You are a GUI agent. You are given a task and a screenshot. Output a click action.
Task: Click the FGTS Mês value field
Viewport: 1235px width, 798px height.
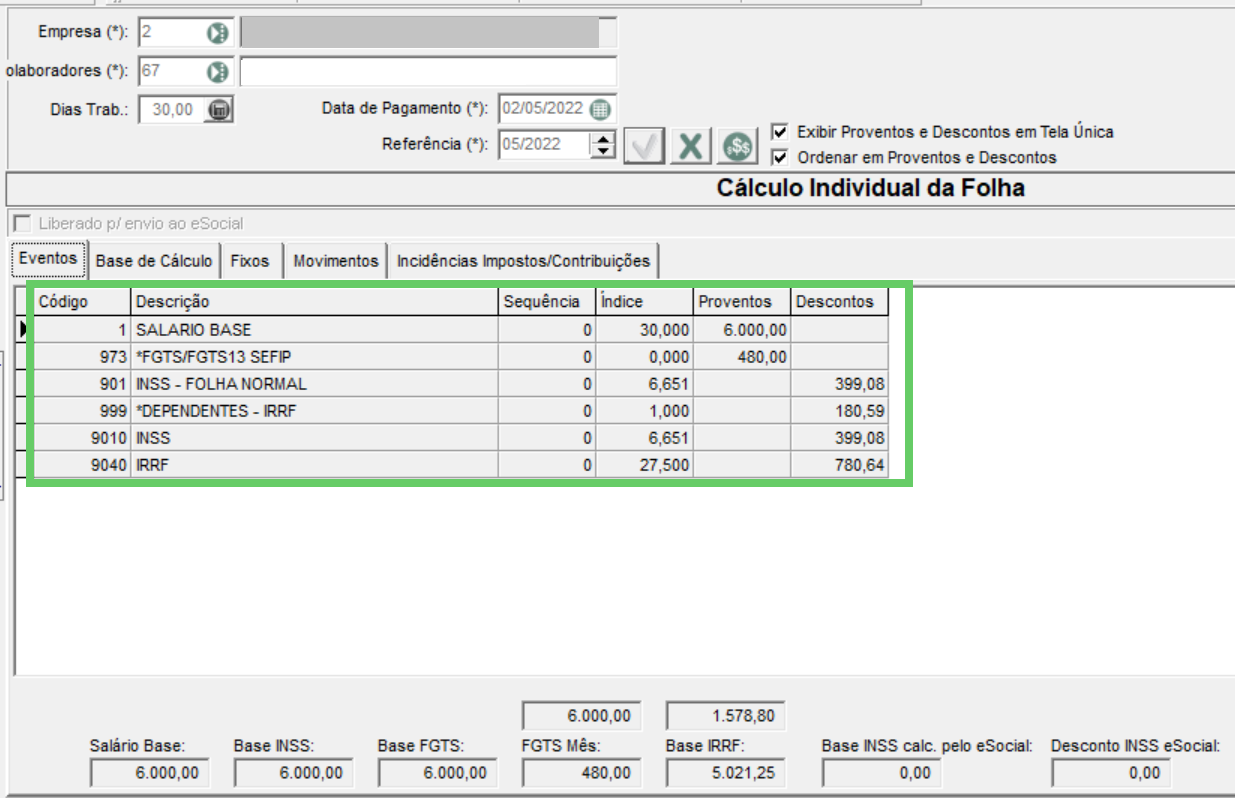click(582, 772)
